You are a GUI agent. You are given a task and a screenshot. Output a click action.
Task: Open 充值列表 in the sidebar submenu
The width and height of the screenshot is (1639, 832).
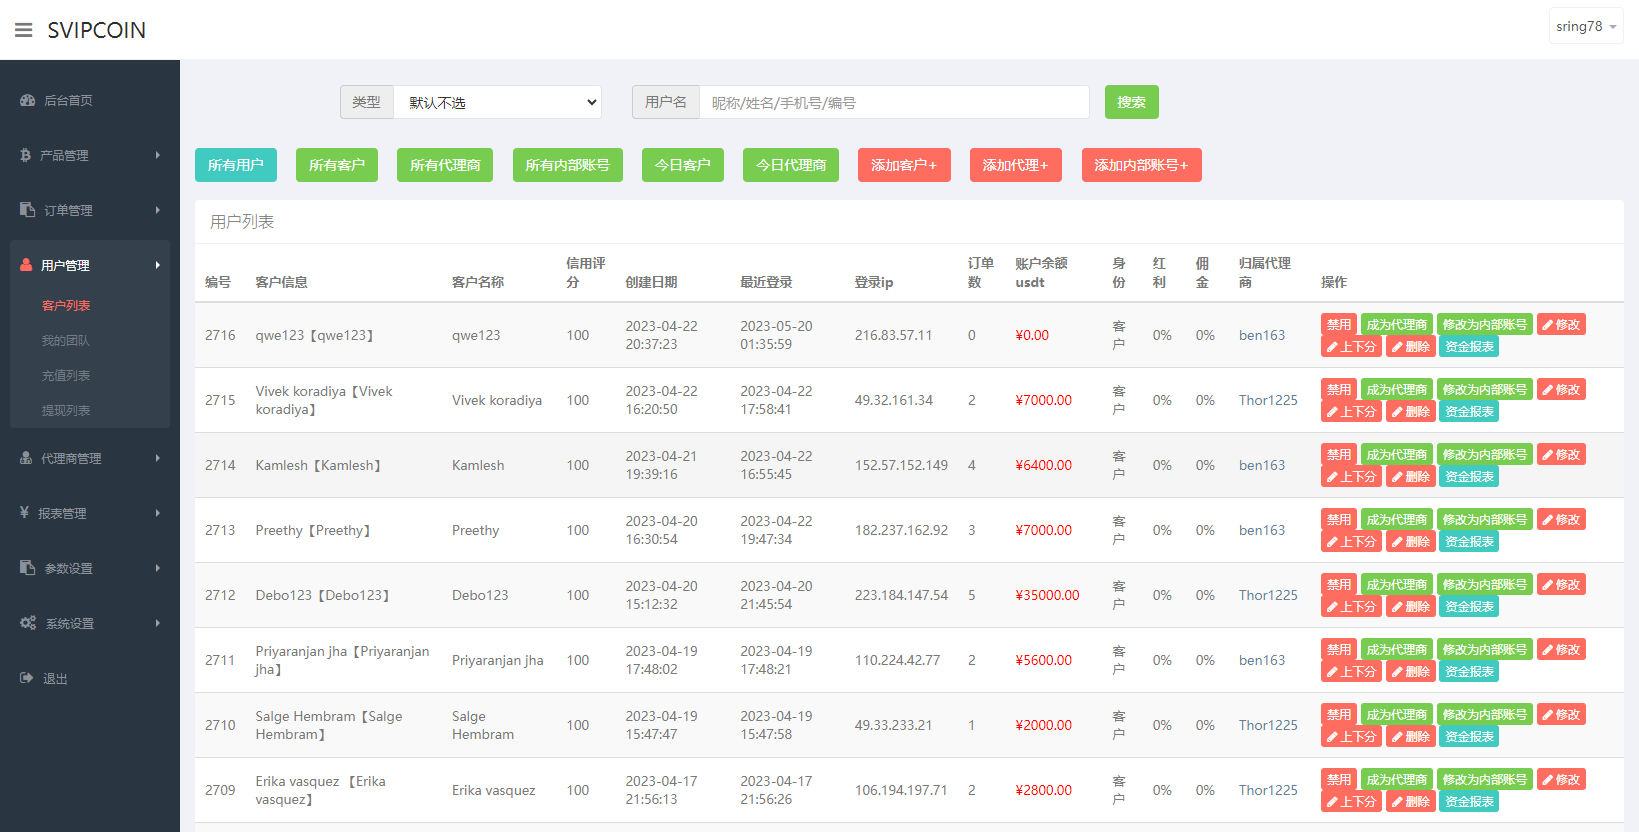(66, 375)
